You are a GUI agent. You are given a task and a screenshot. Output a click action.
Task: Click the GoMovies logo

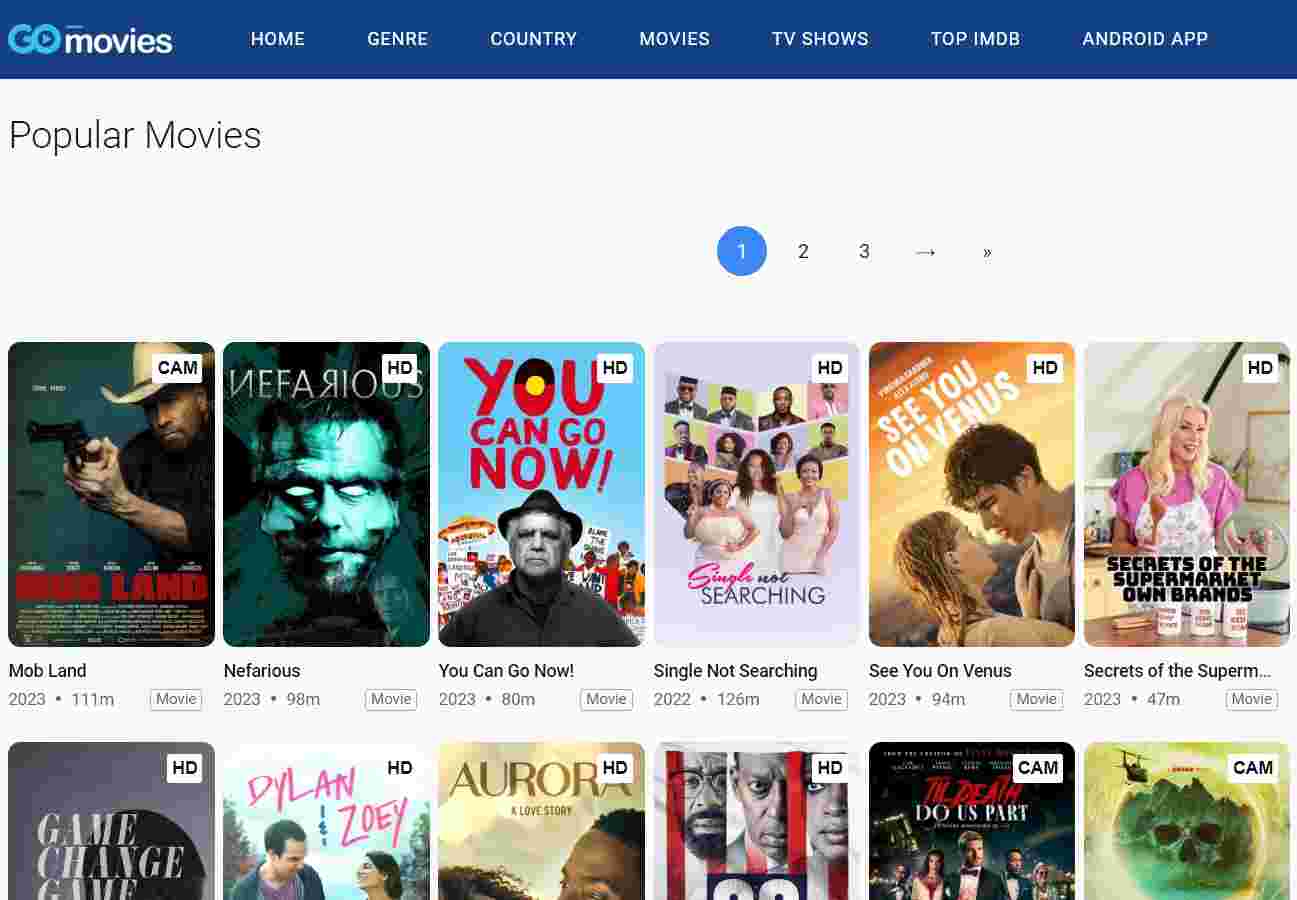(x=90, y=39)
